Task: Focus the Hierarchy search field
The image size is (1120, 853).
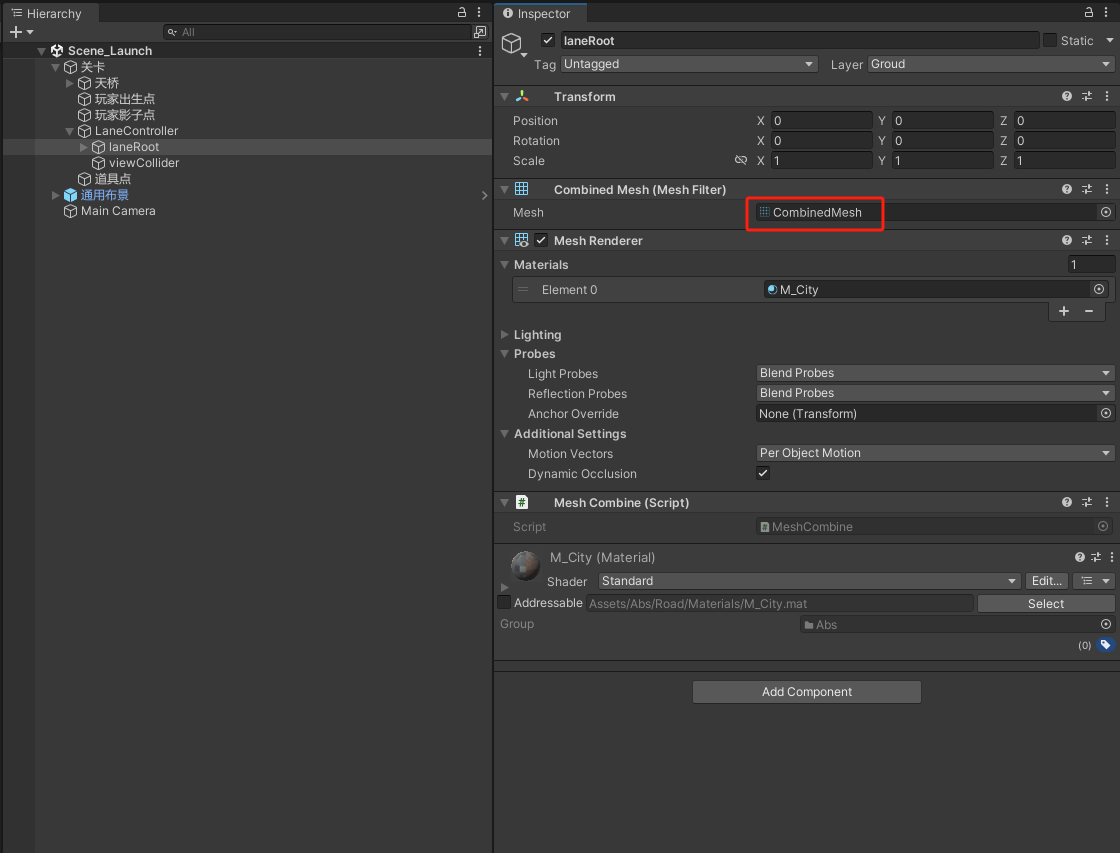Action: point(316,31)
